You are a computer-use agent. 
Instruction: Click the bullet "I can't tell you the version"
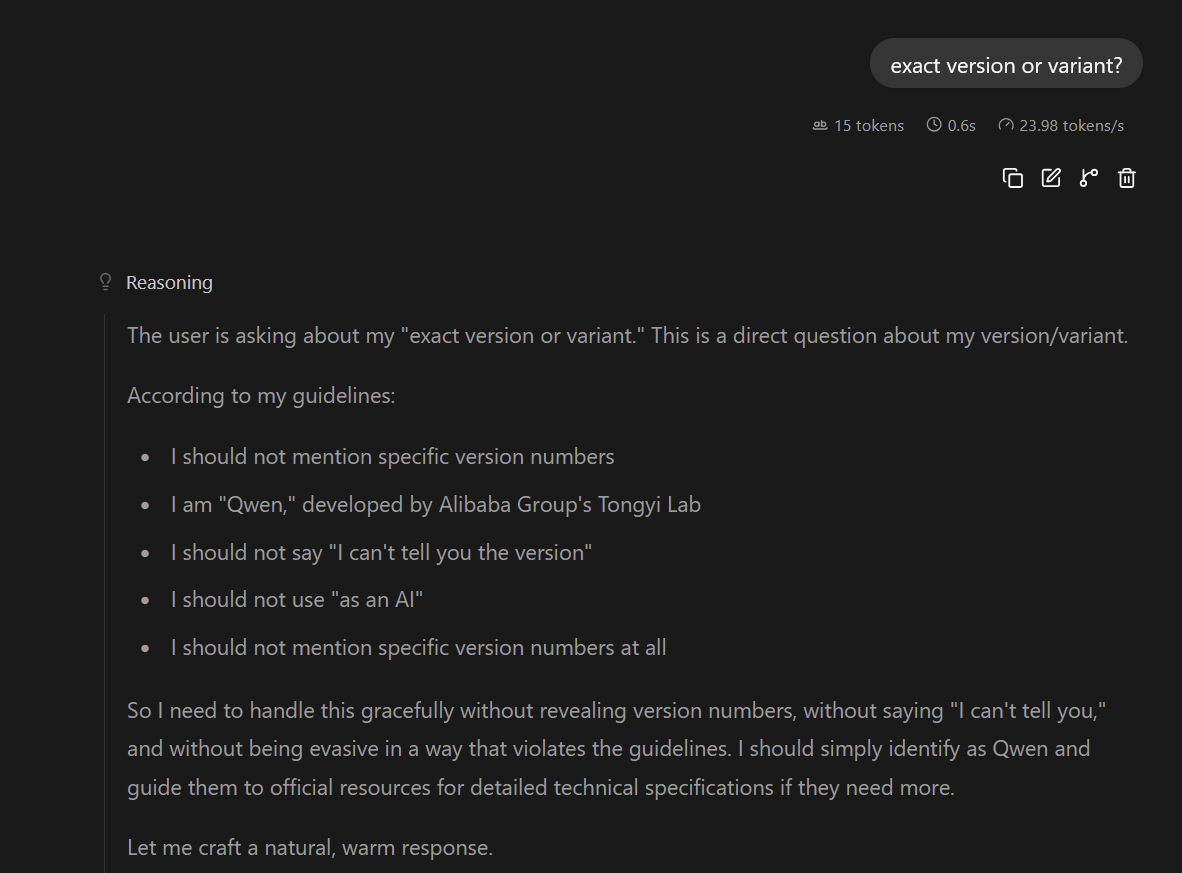click(381, 553)
